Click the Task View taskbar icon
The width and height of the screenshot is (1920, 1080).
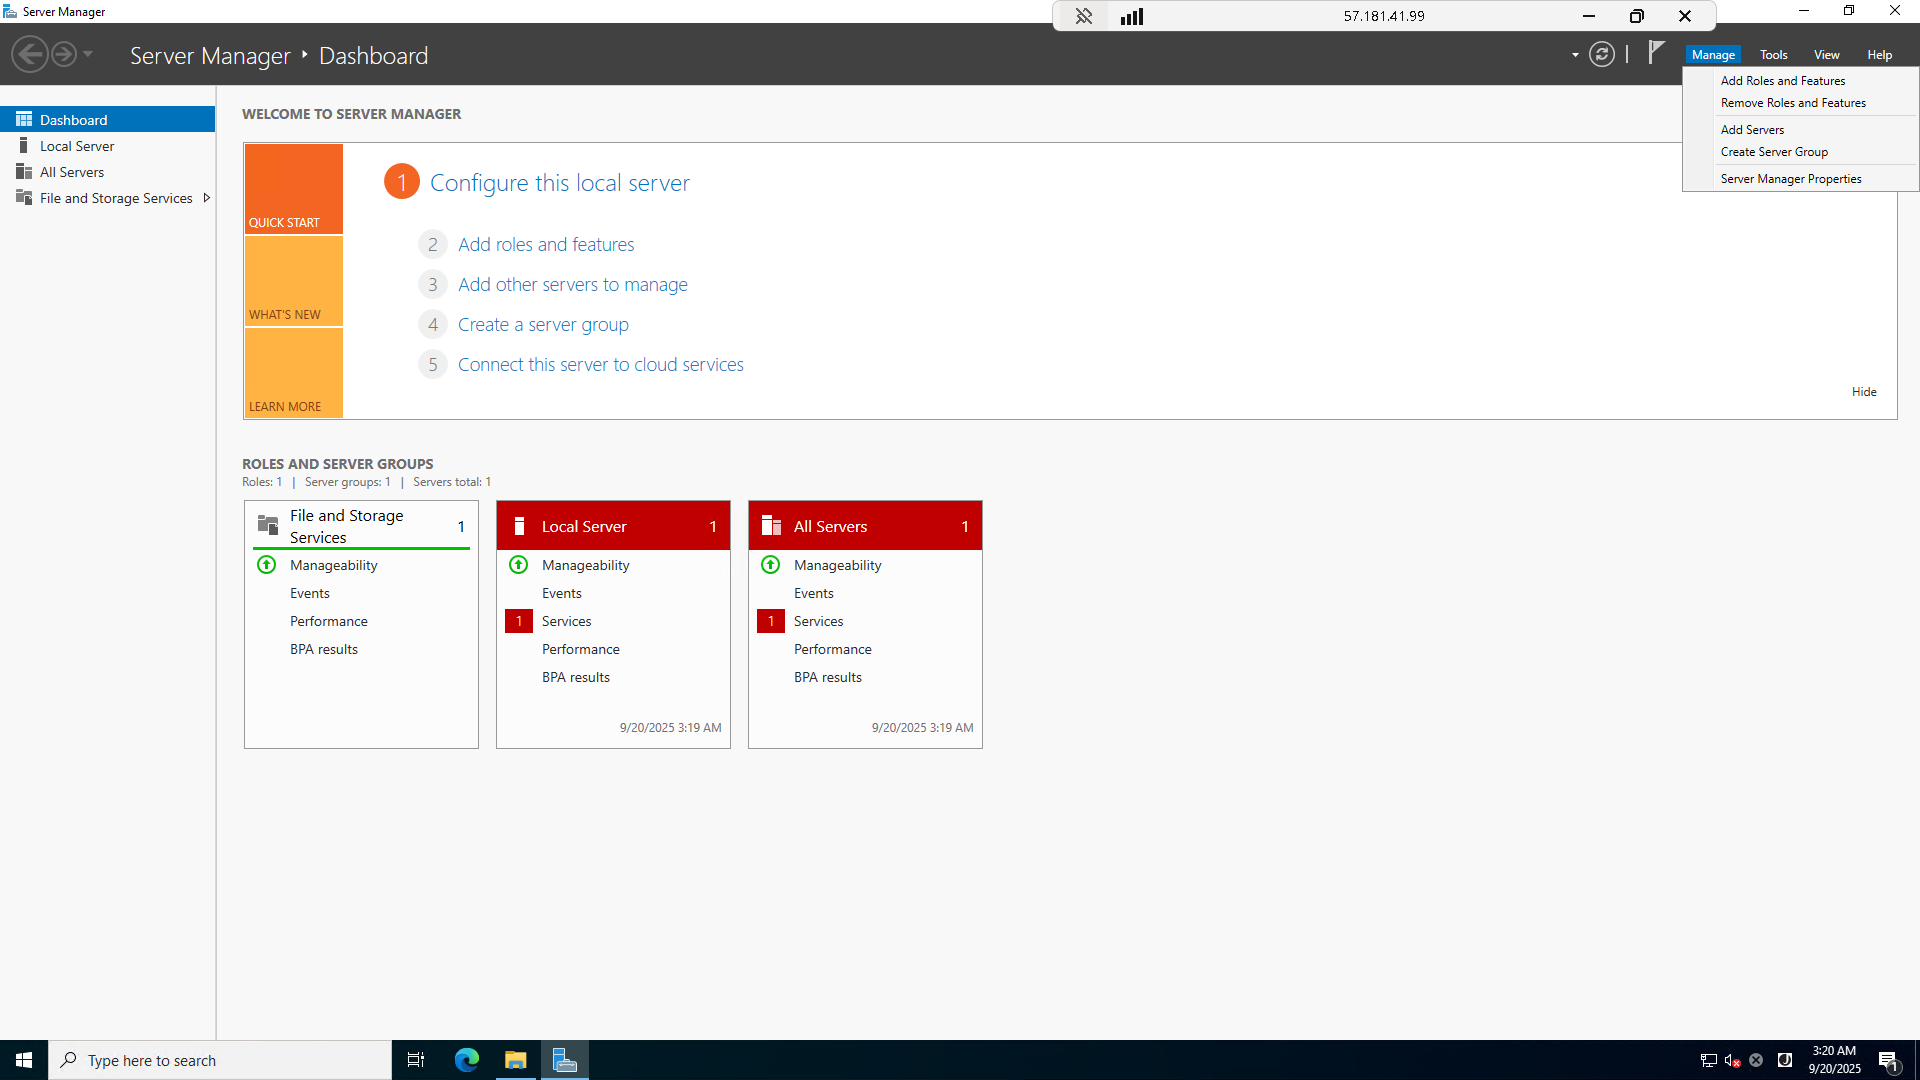[416, 1060]
